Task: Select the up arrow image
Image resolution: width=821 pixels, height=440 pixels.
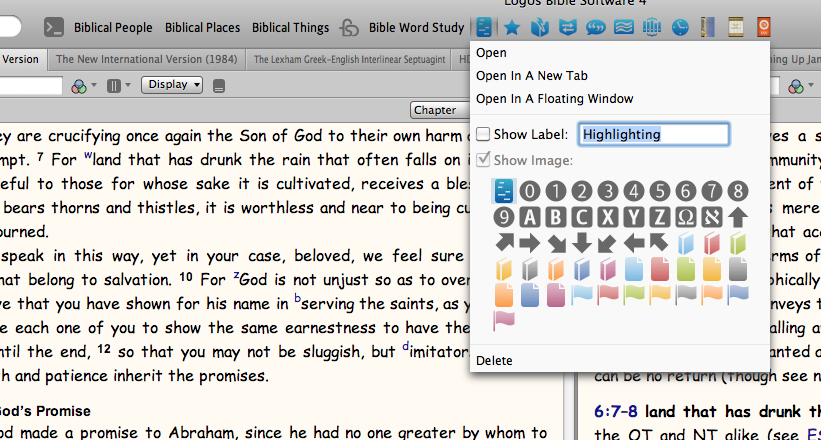Action: (x=738, y=217)
